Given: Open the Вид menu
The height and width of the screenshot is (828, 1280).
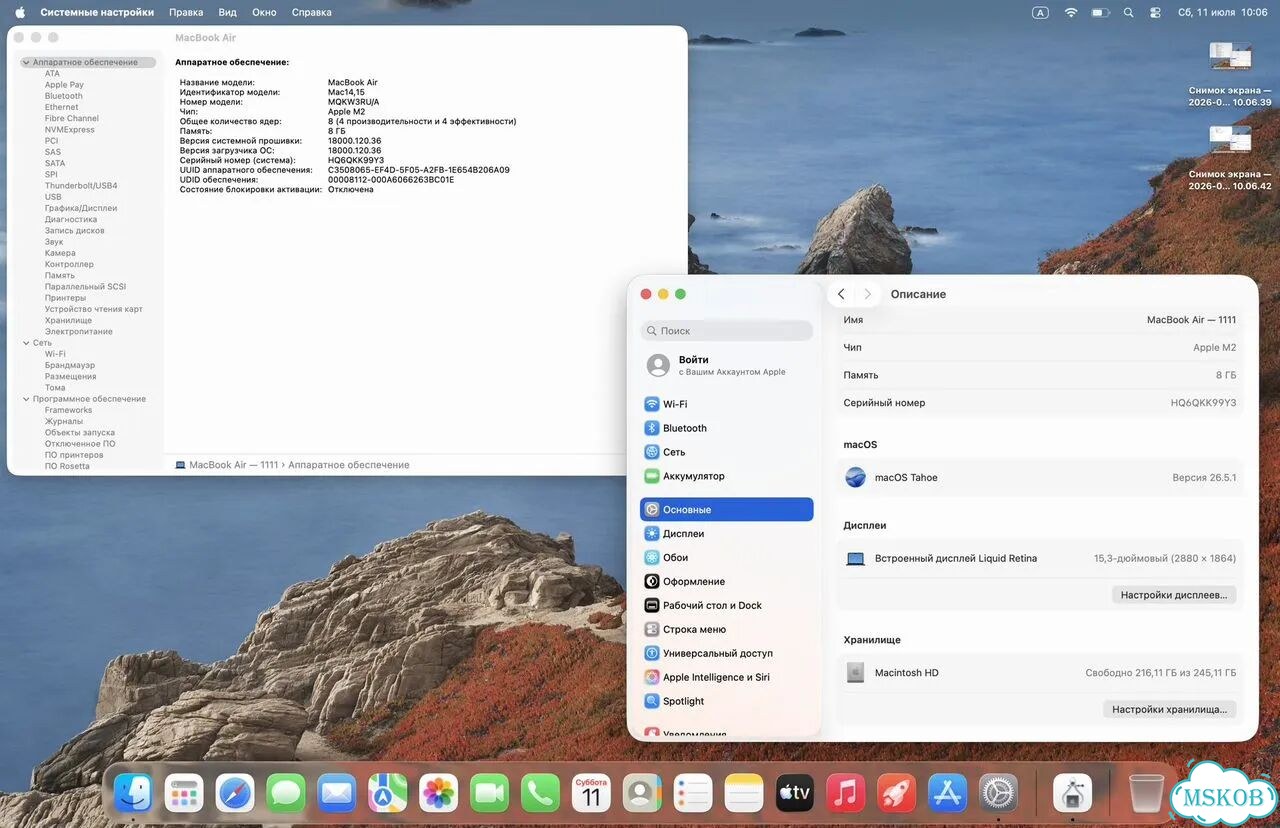Looking at the screenshot, I should pyautogui.click(x=227, y=12).
